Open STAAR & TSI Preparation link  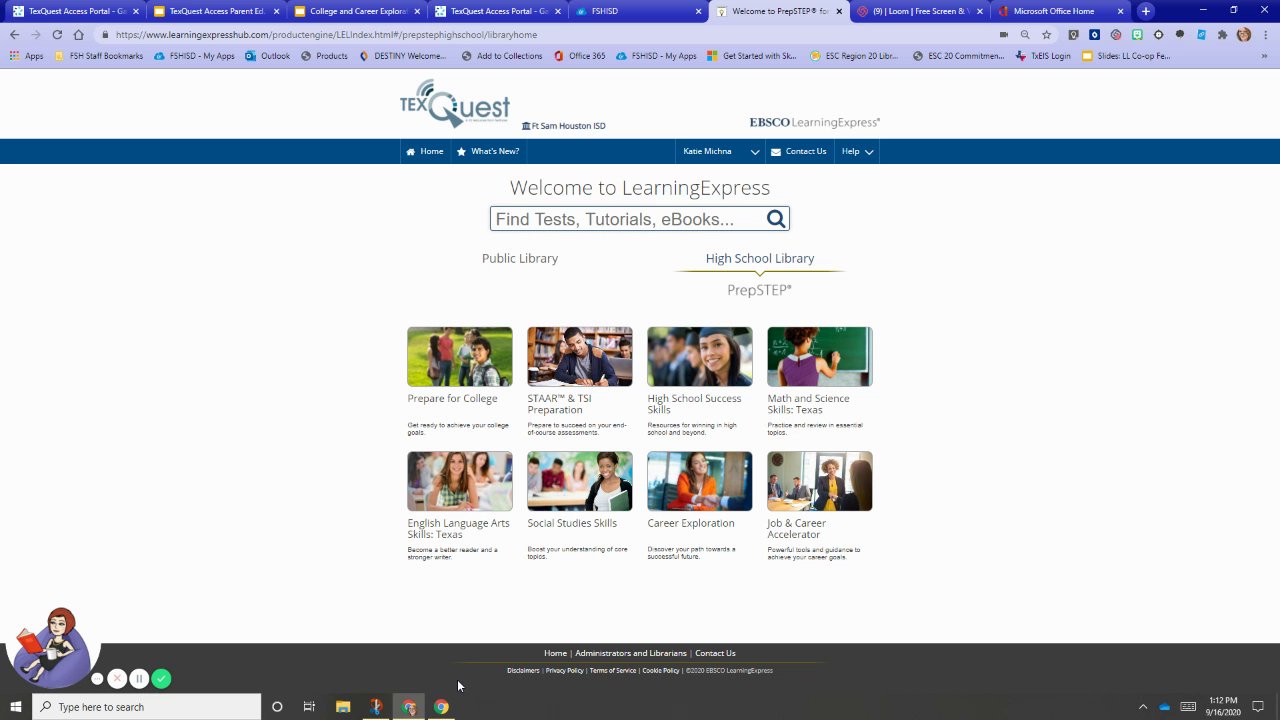(560, 404)
